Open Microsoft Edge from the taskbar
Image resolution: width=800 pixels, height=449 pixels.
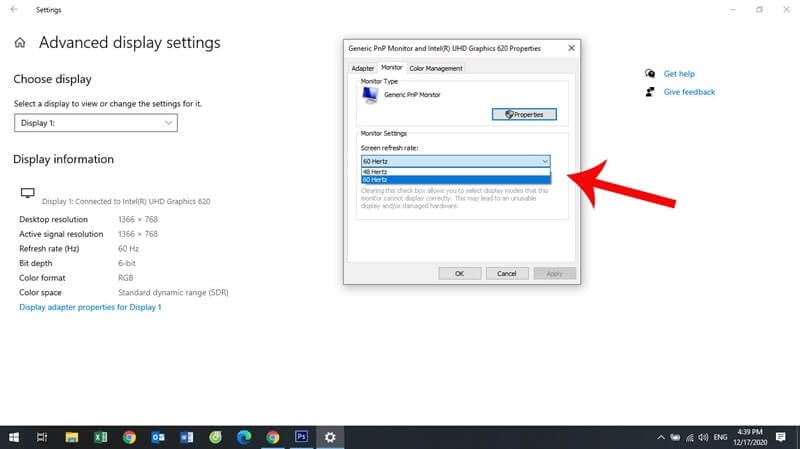point(244,437)
